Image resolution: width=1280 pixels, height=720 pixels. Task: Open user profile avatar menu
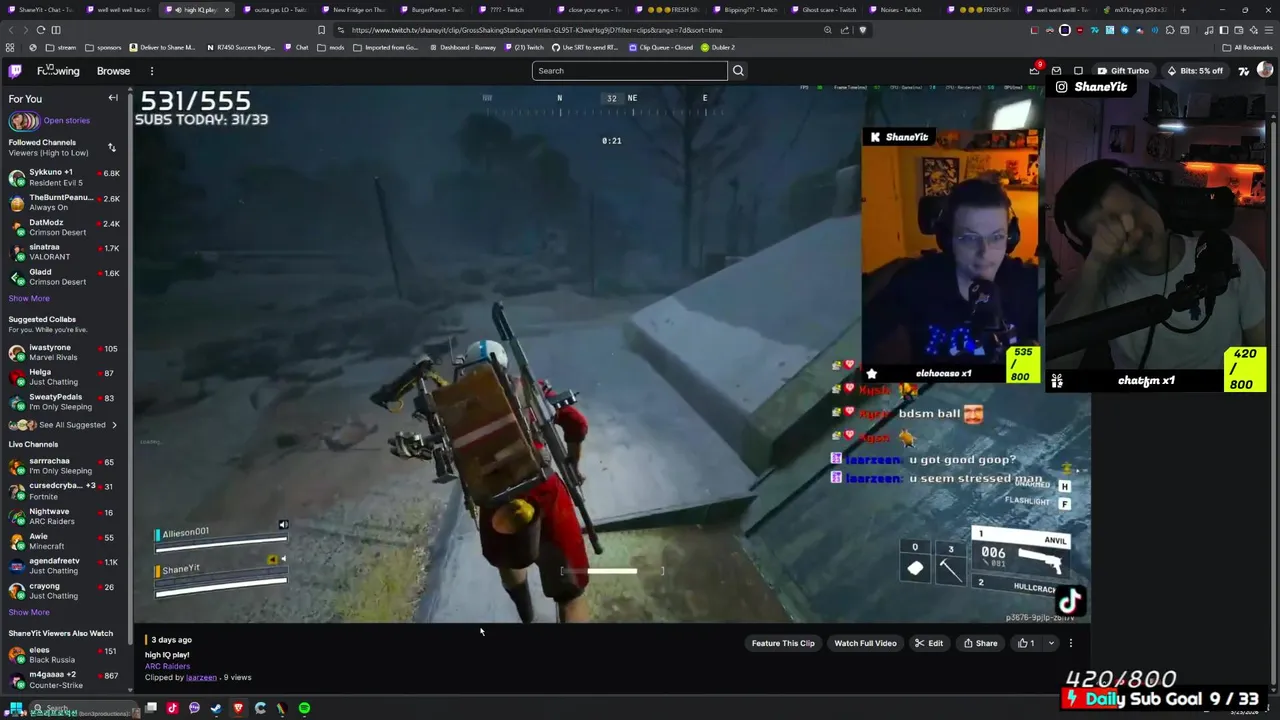point(1265,70)
